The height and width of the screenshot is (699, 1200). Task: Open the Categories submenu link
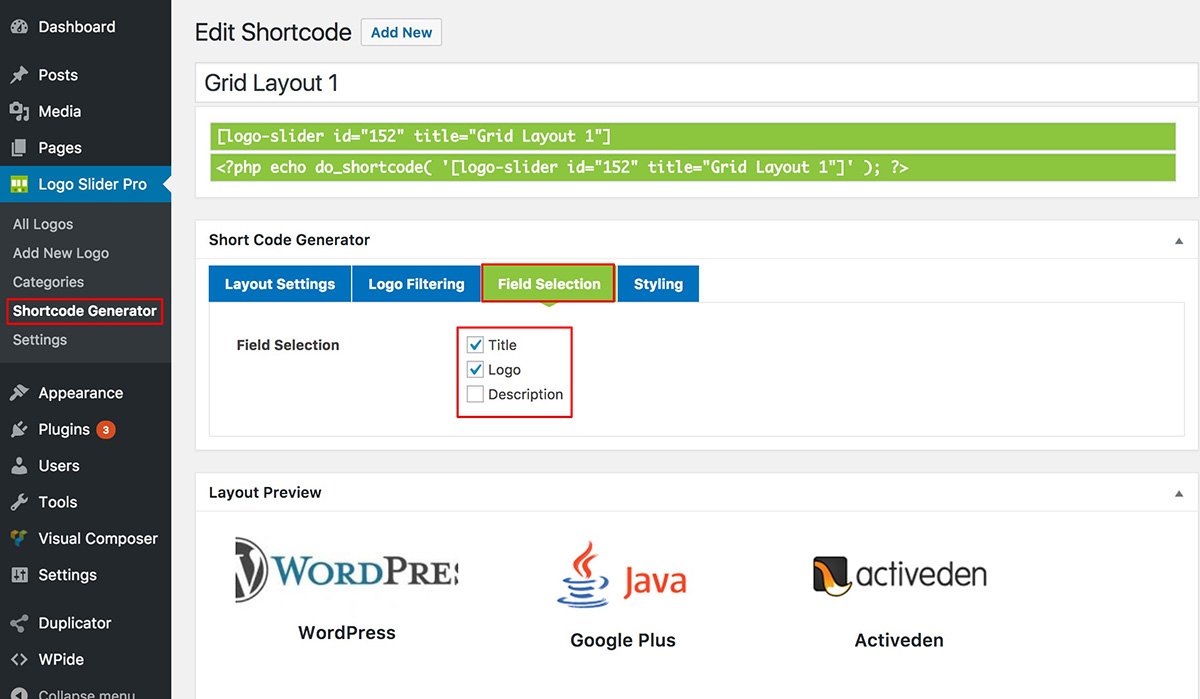(x=48, y=282)
